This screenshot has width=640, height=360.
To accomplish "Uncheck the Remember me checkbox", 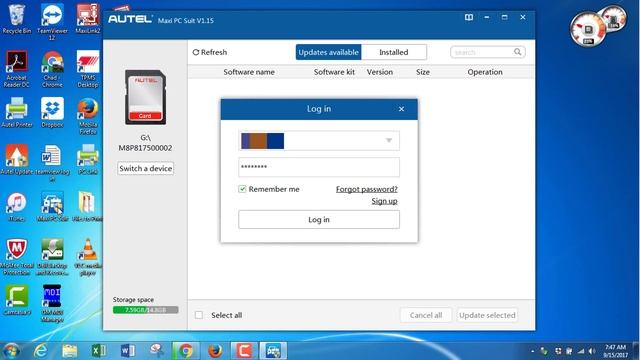I will point(242,189).
